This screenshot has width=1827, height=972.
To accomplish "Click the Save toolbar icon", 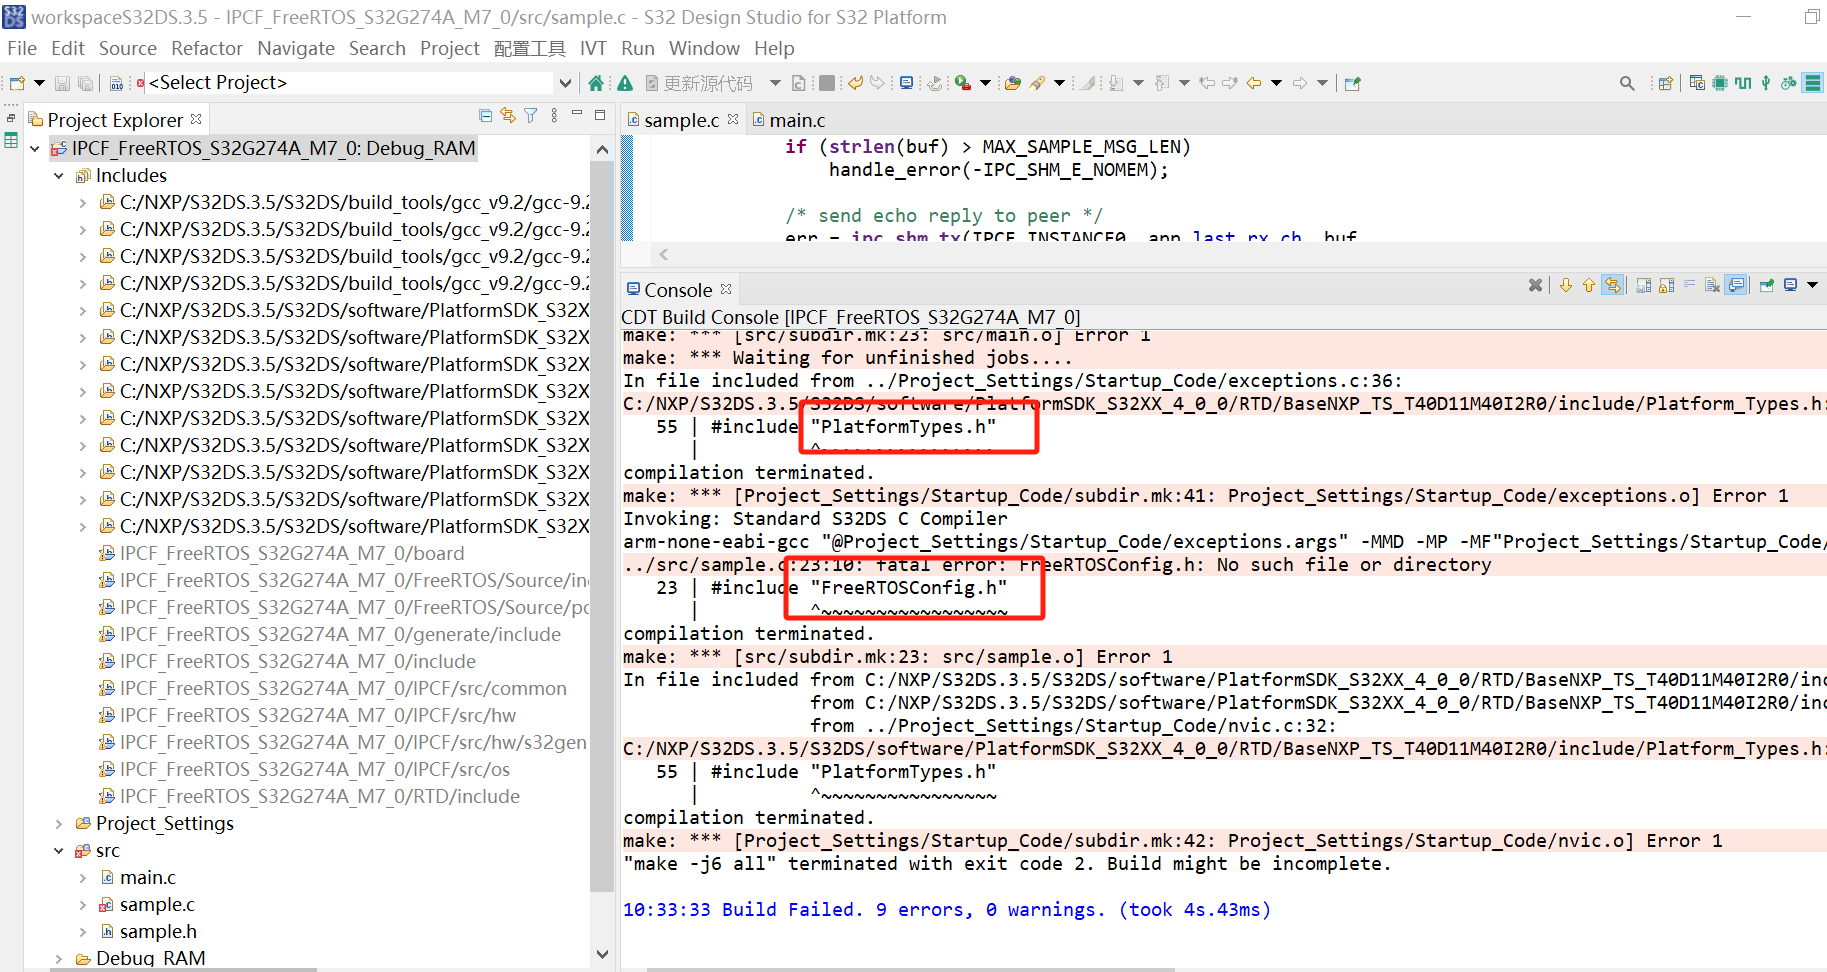I will click(62, 82).
